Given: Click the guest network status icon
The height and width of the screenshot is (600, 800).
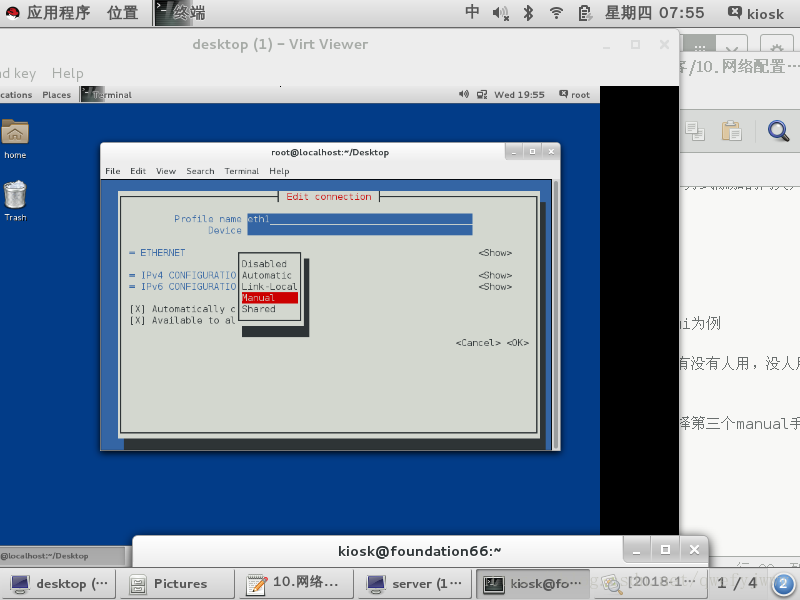Looking at the screenshot, I should pos(482,94).
